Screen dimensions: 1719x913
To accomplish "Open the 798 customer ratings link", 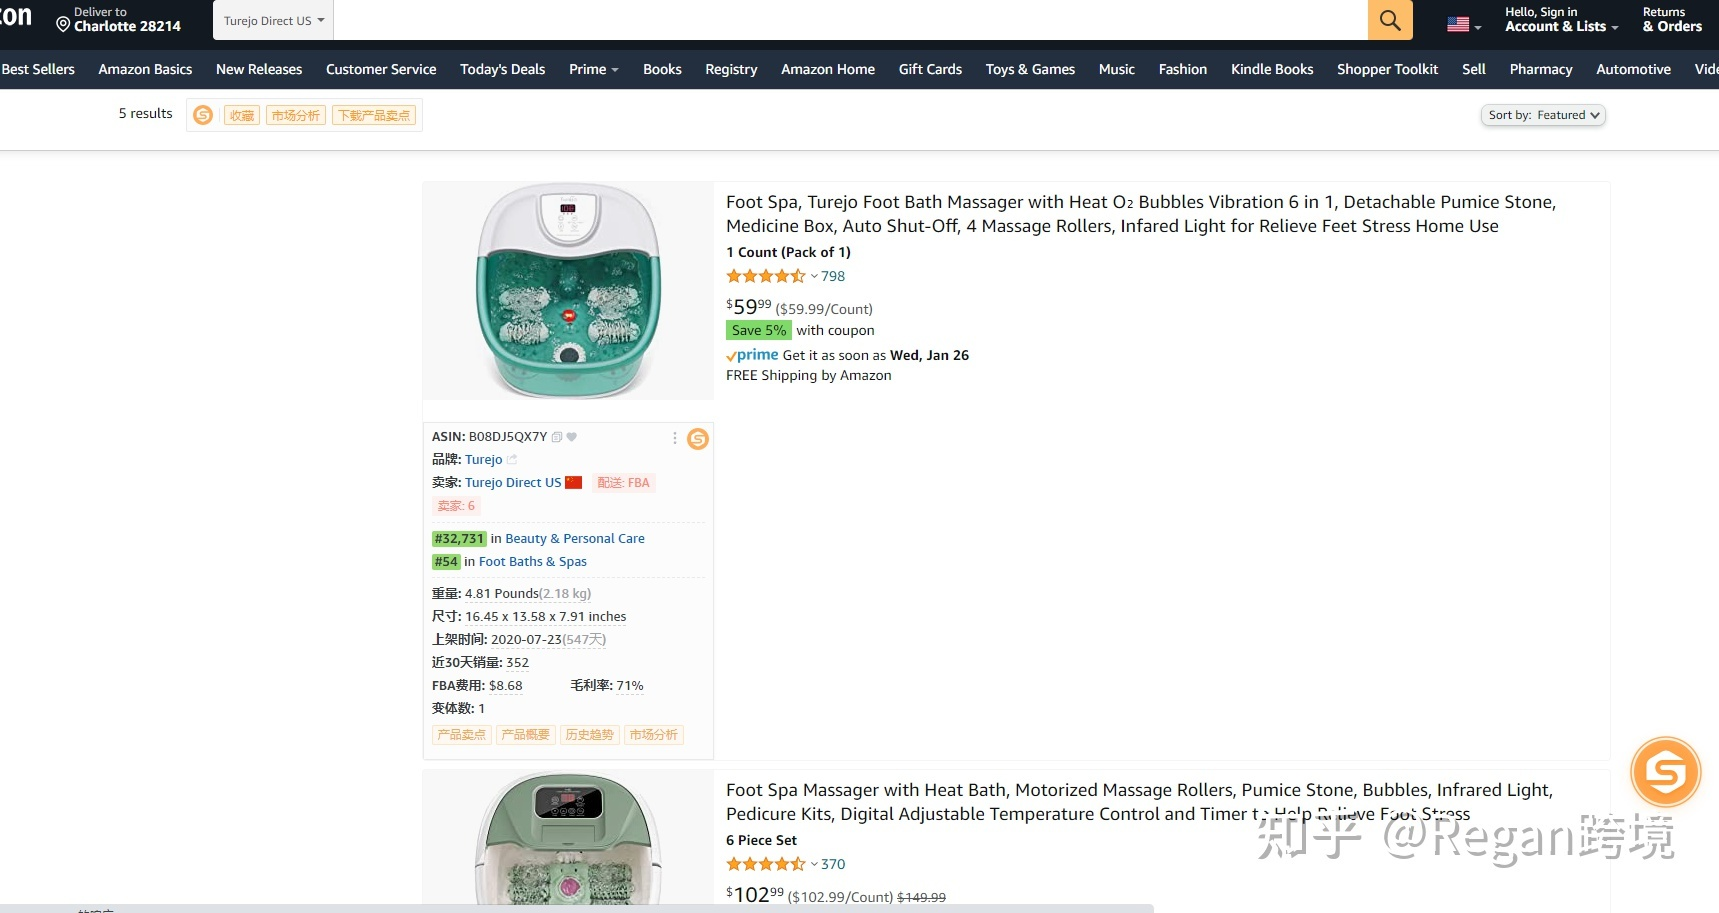I will [832, 276].
